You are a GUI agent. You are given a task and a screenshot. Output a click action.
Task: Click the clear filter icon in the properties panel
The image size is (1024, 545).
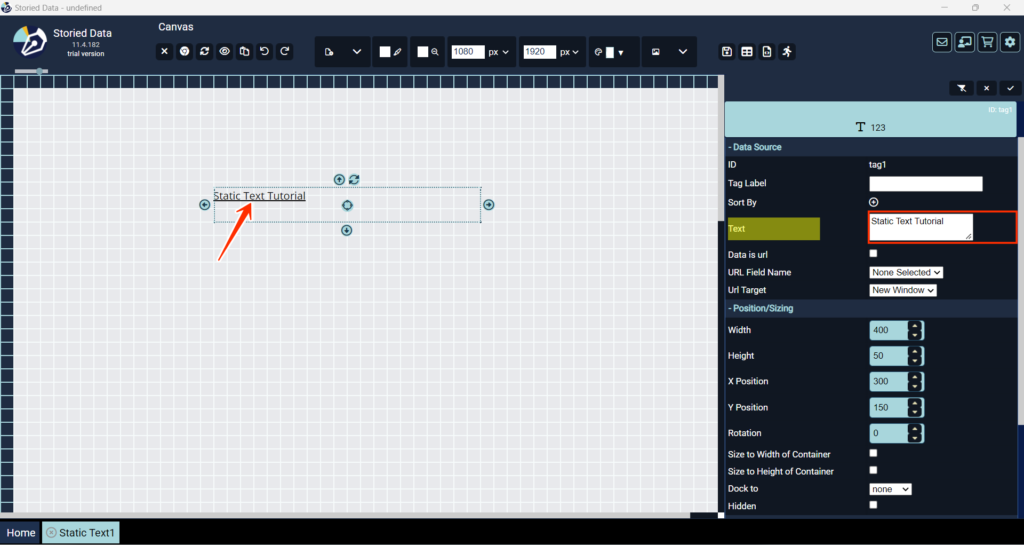[x=961, y=88]
